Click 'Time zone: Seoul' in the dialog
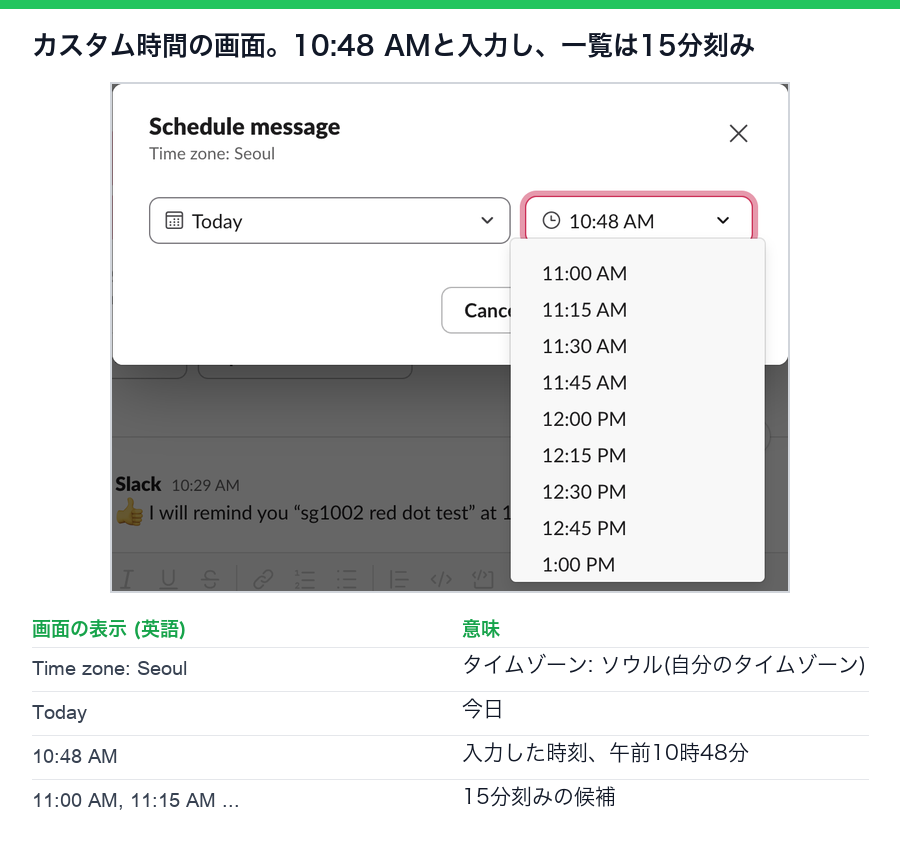The image size is (900, 861). click(x=212, y=154)
